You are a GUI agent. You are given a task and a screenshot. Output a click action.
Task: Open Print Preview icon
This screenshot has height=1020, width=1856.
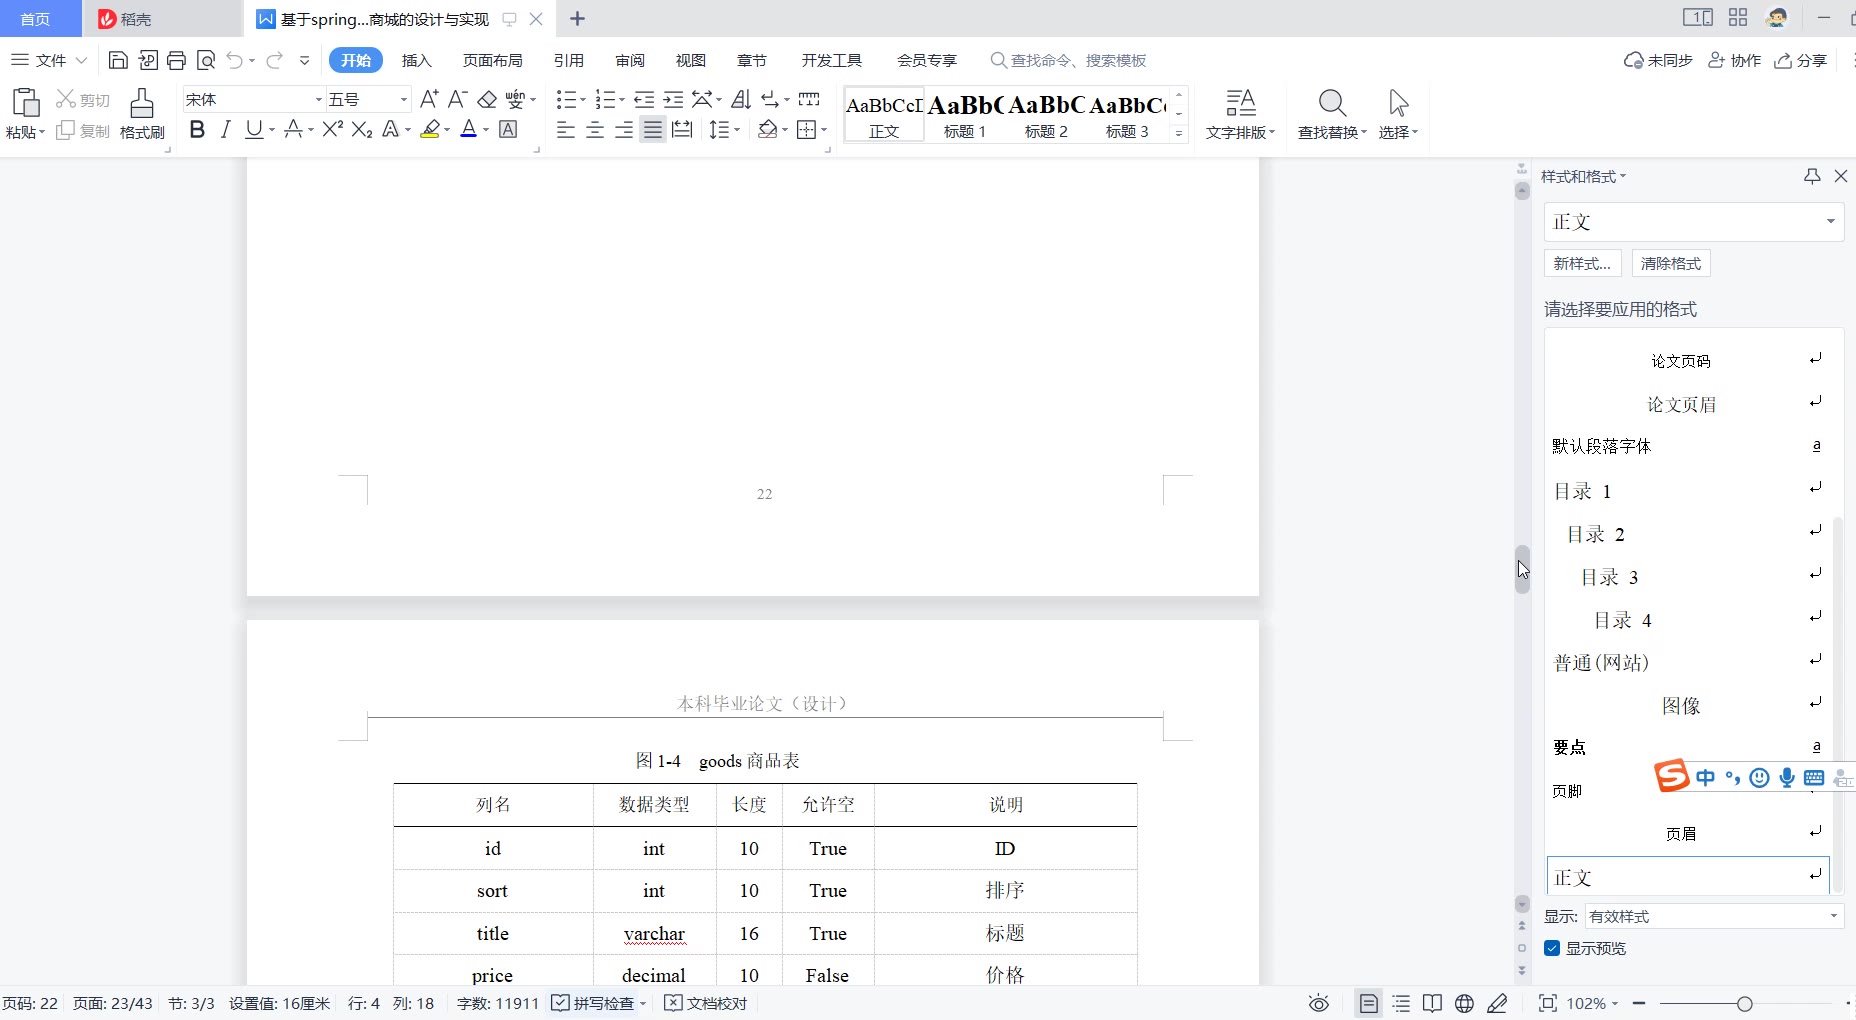coord(206,61)
